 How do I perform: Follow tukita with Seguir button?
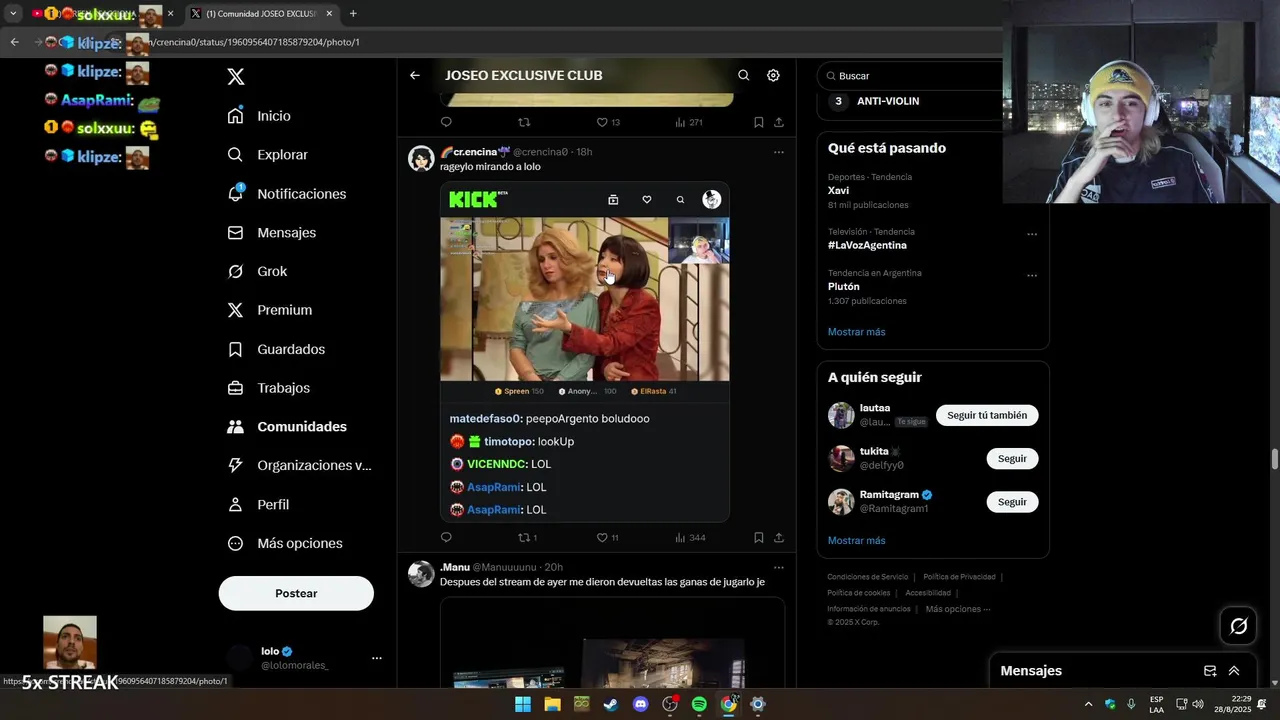(x=1012, y=459)
